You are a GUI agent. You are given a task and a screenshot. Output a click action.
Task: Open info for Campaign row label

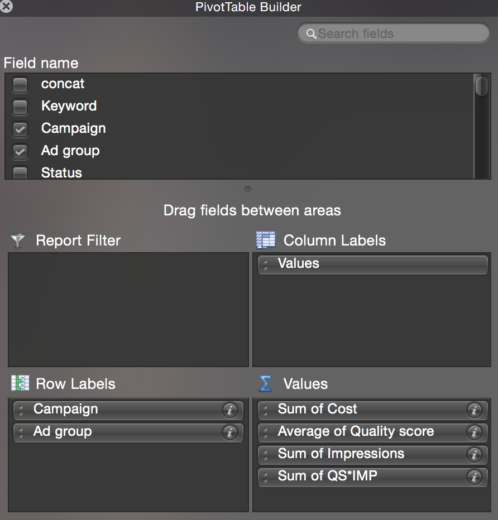(230, 410)
